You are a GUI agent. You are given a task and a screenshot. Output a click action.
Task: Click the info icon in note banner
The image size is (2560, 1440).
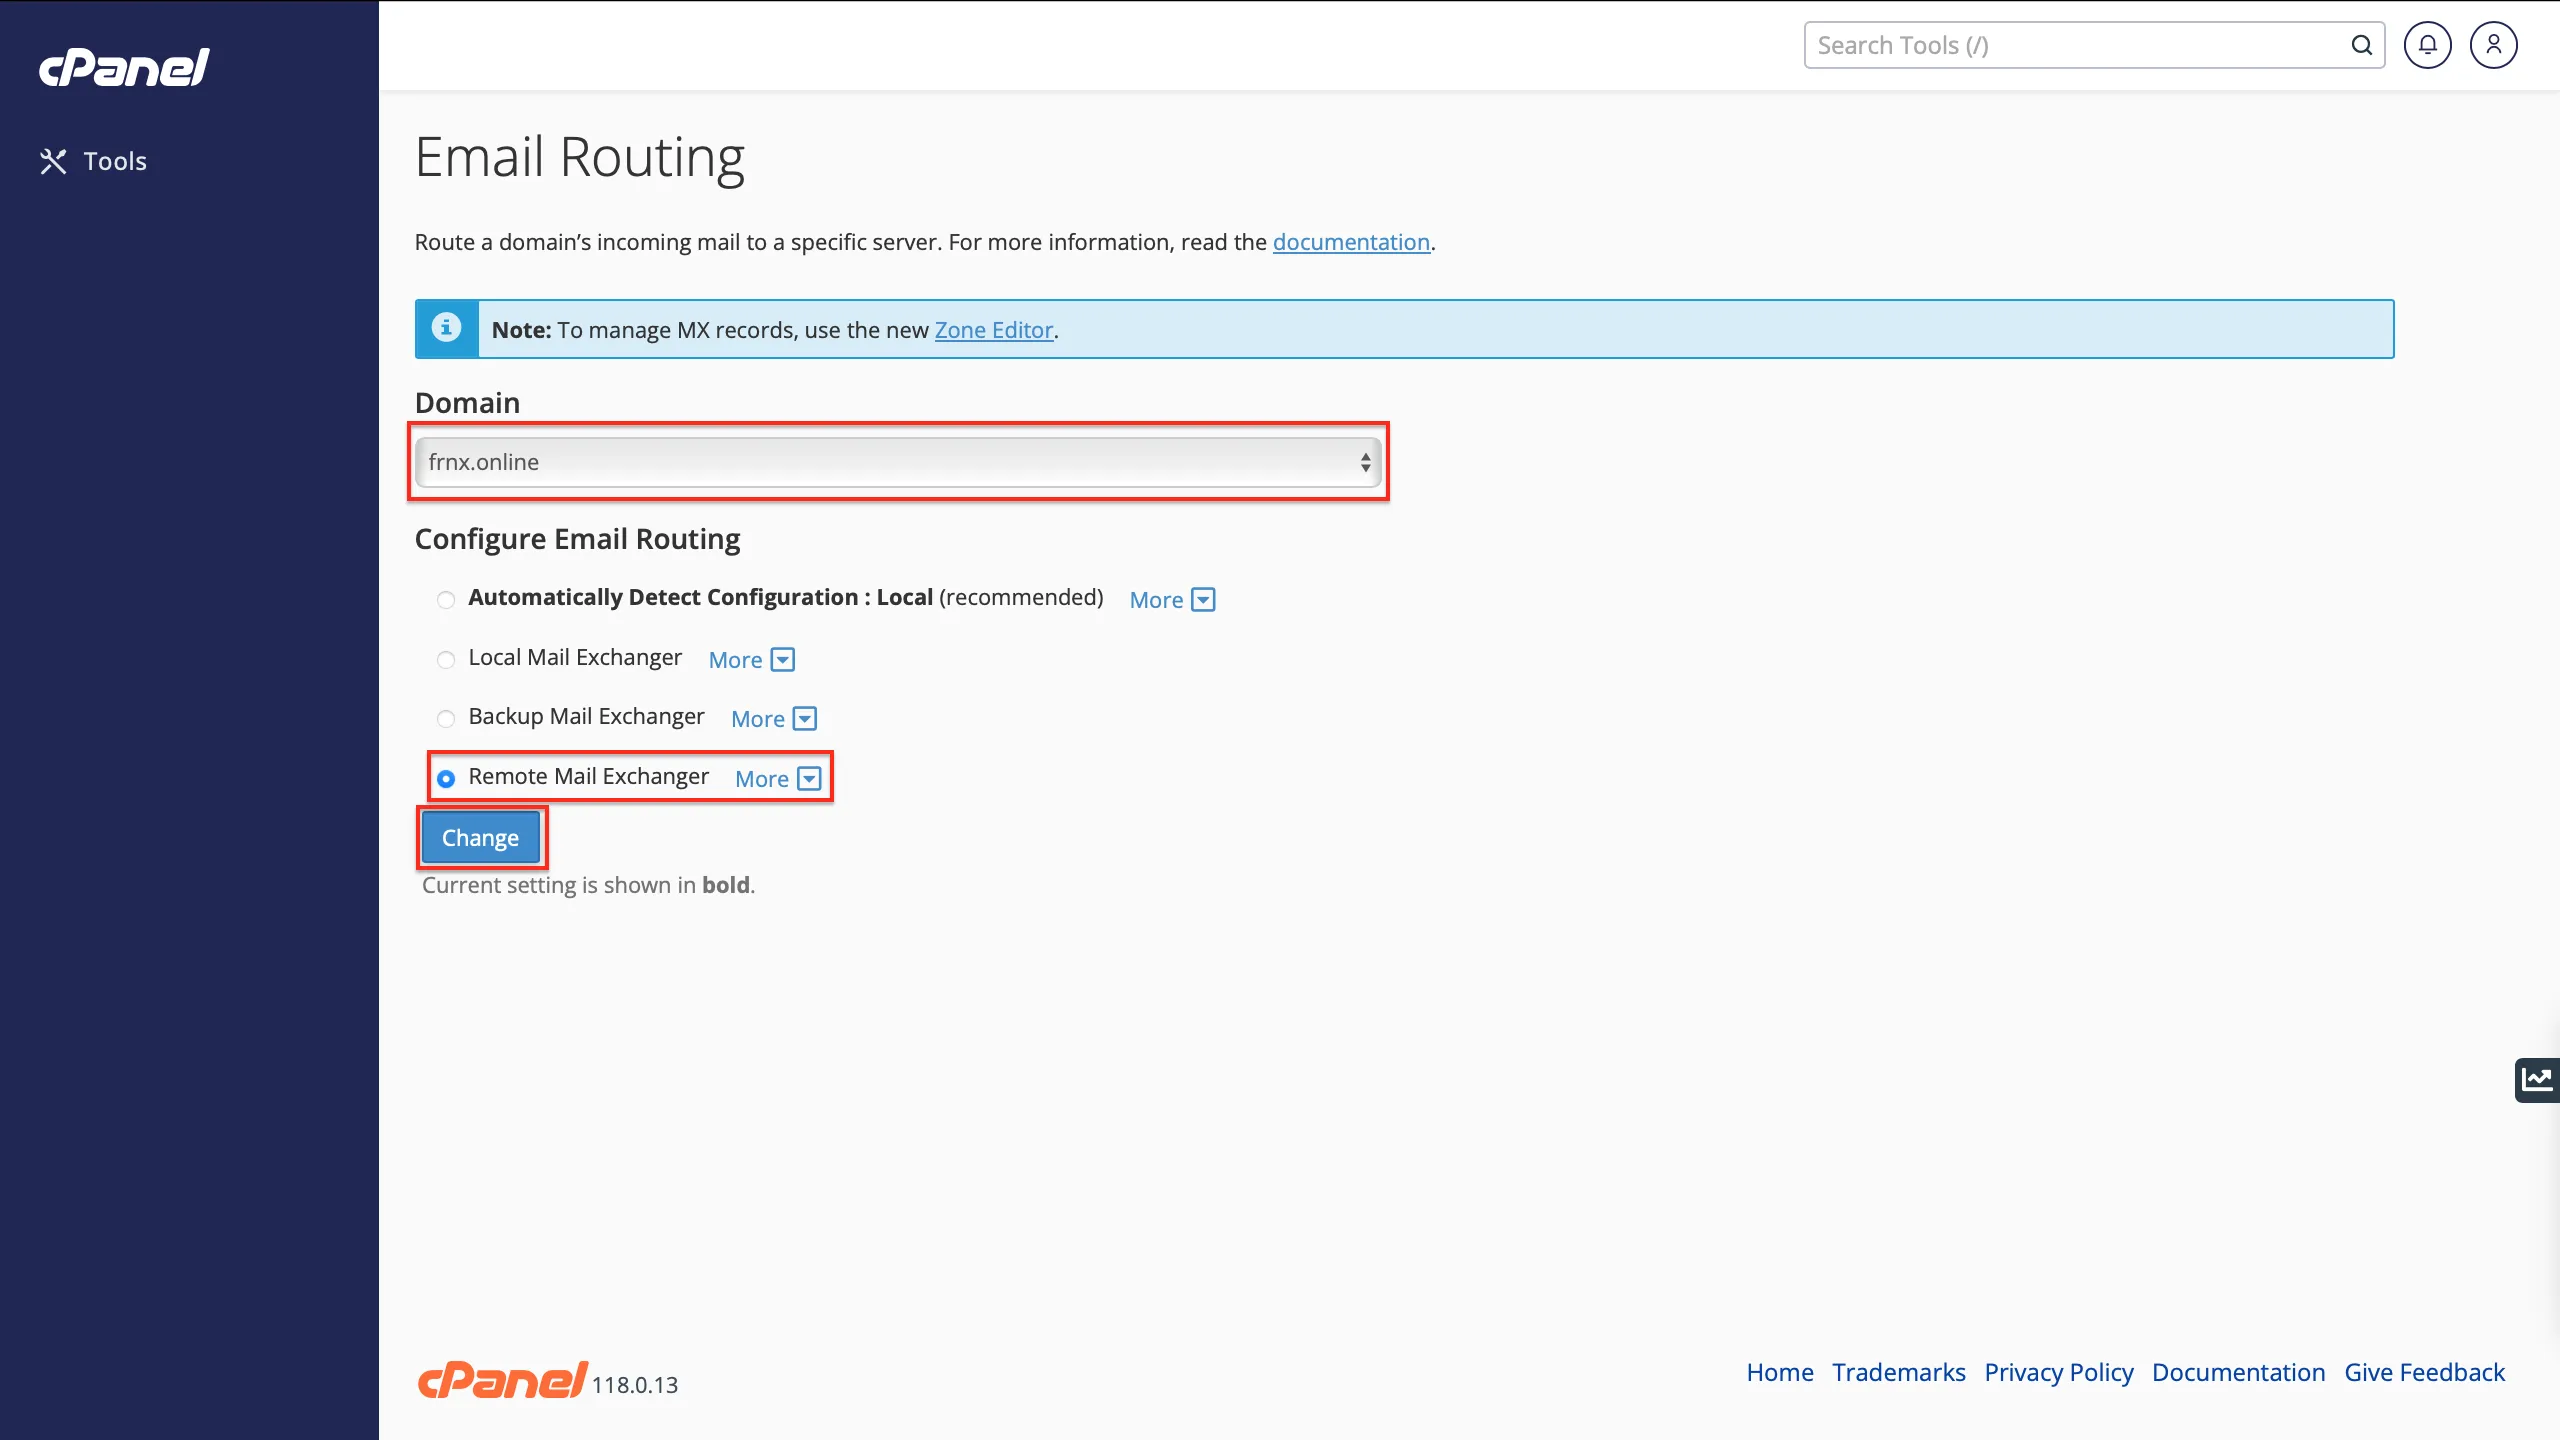(x=446, y=328)
